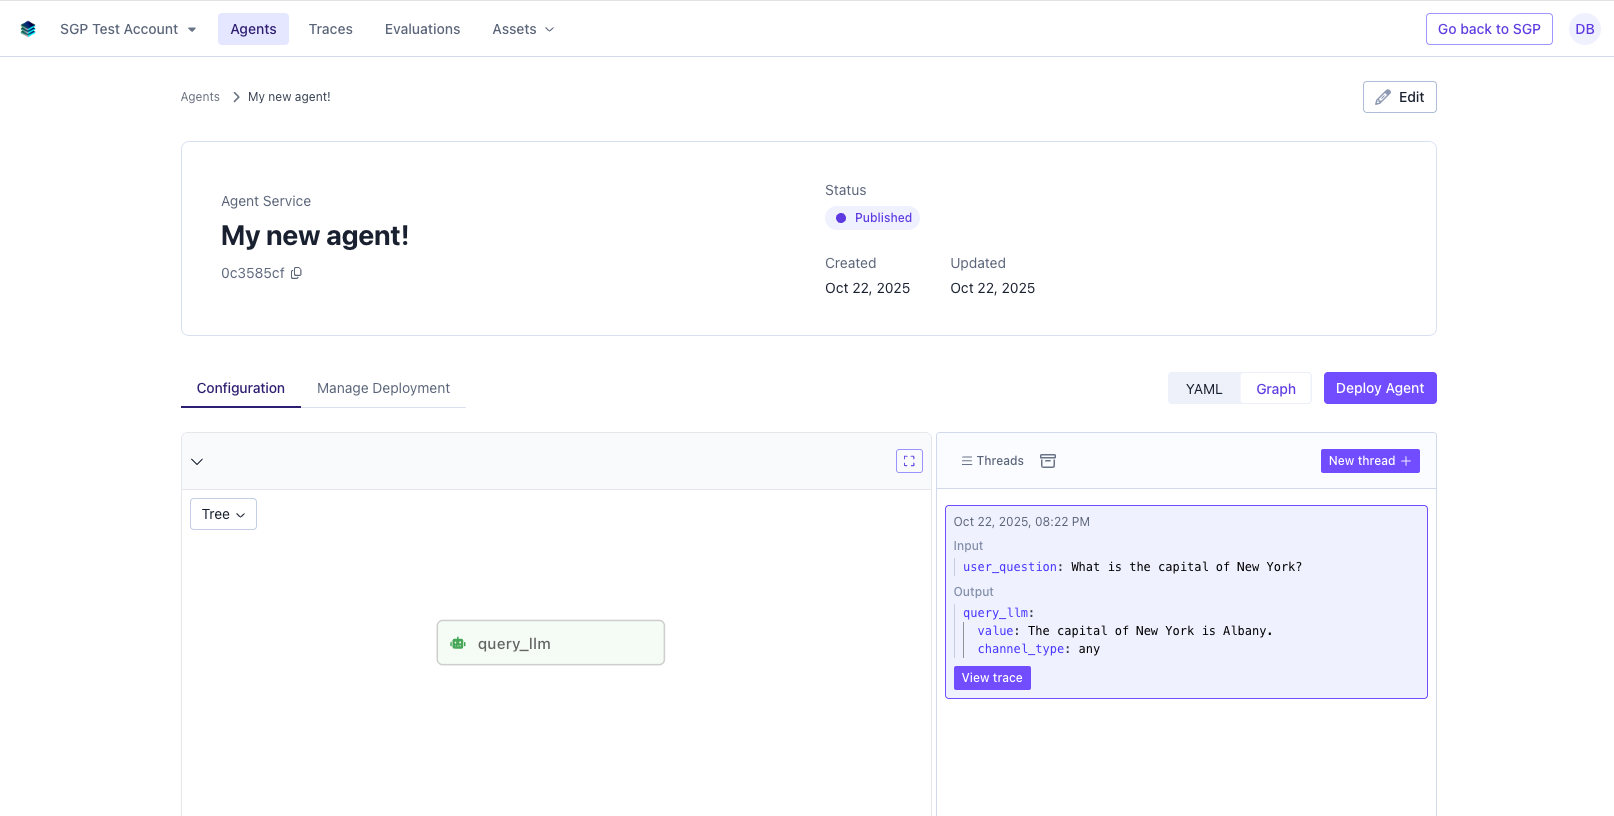
Task: Click the 'My new agent!' breadcrumb text
Action: pos(289,97)
